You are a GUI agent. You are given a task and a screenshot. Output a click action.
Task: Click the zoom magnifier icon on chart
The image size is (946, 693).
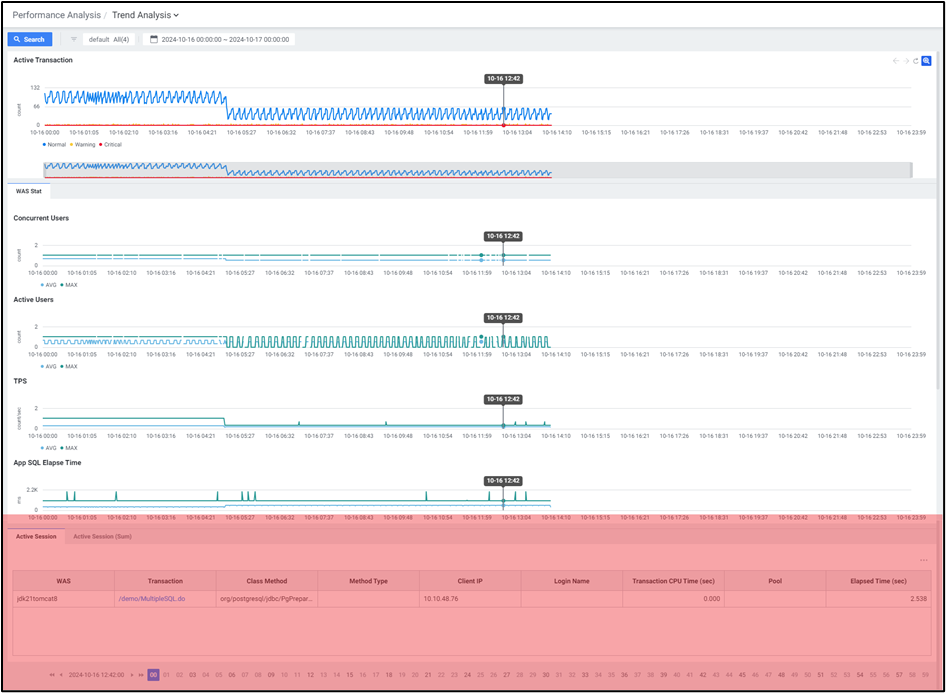coord(928,61)
